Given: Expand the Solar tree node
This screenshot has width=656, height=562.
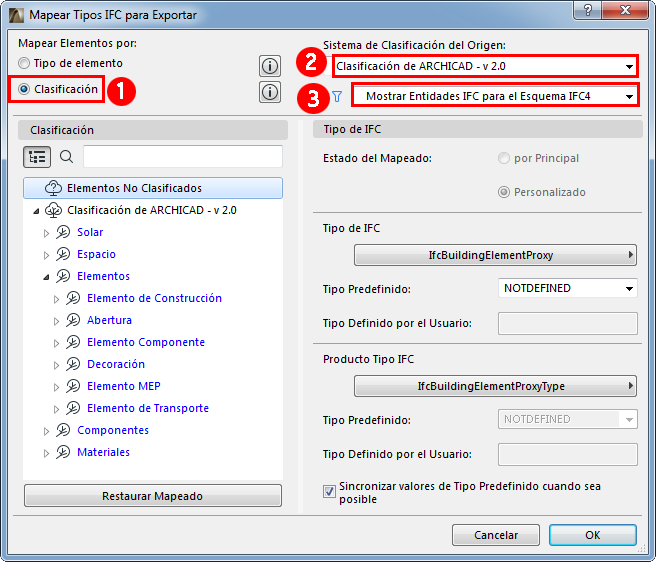Looking at the screenshot, I should click(x=46, y=233).
